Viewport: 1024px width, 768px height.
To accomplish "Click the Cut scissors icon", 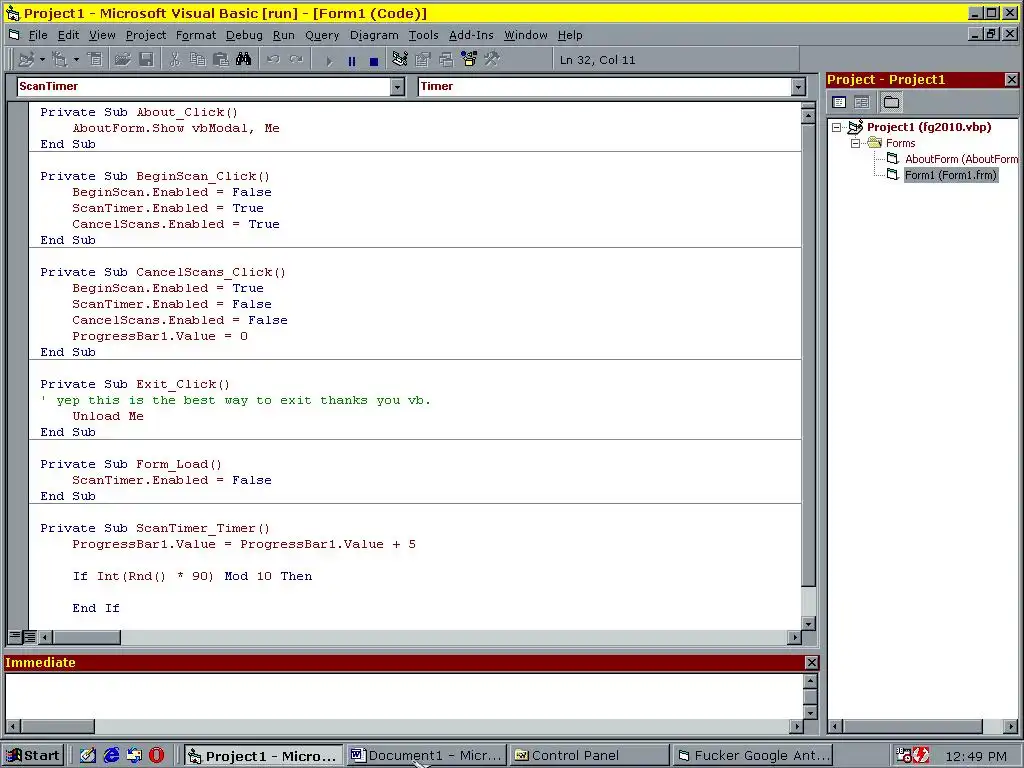I will click(174, 59).
